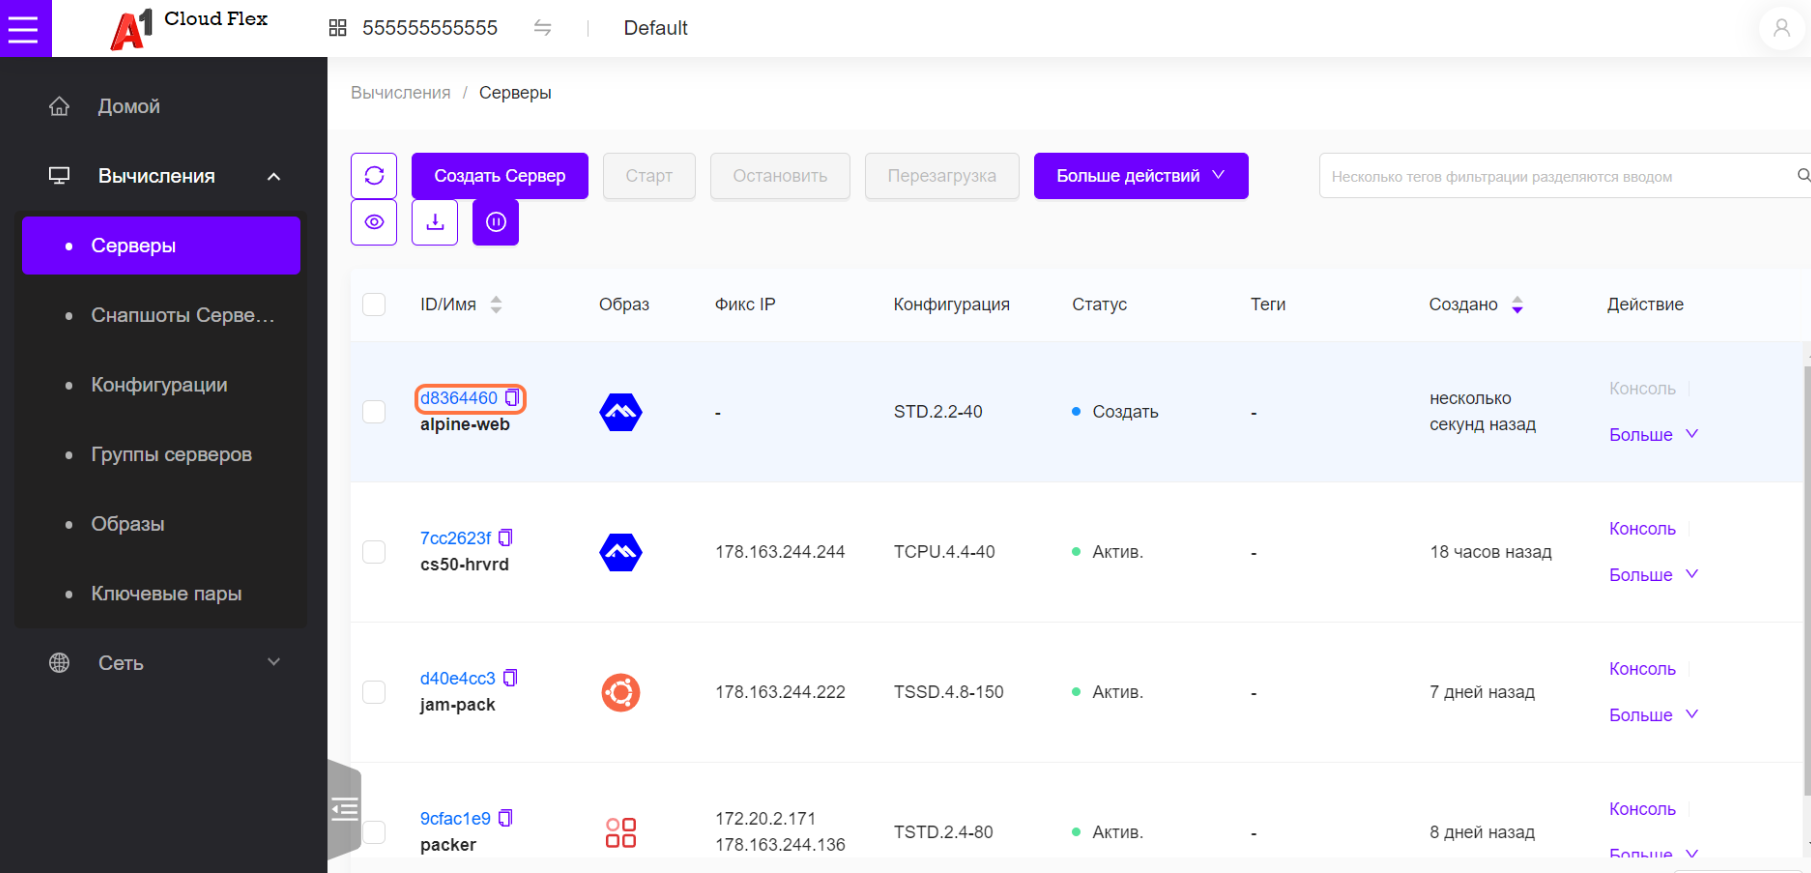Click the Перезагрузка button
Viewport: 1811px width, 873px height.
coord(942,176)
